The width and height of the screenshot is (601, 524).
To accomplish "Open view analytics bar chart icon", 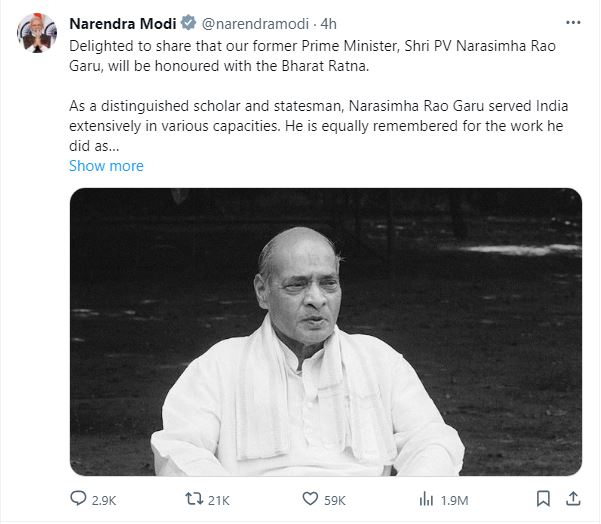I will 426,498.
